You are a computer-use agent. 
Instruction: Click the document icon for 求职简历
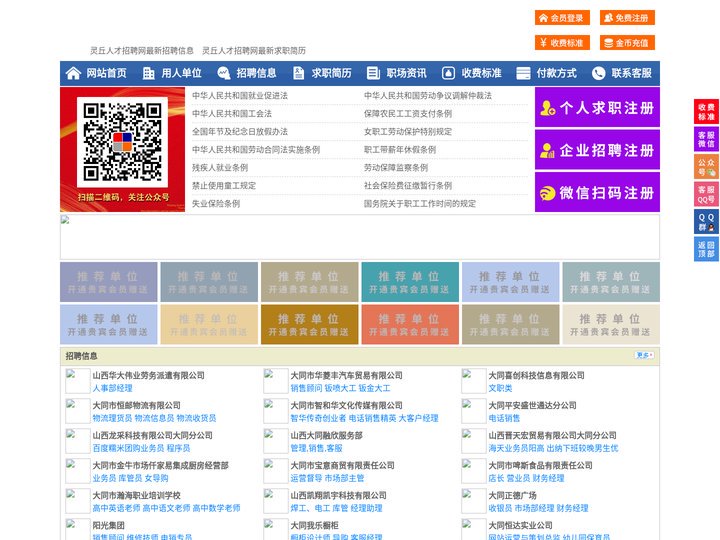pos(298,73)
